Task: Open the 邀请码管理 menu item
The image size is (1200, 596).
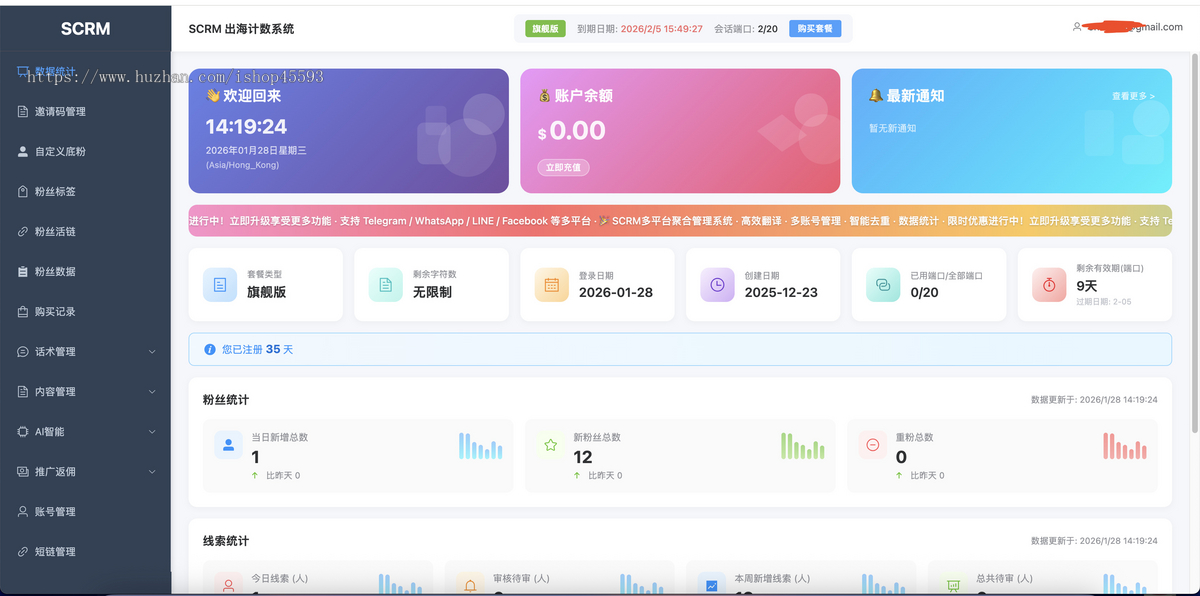Action: coord(85,112)
